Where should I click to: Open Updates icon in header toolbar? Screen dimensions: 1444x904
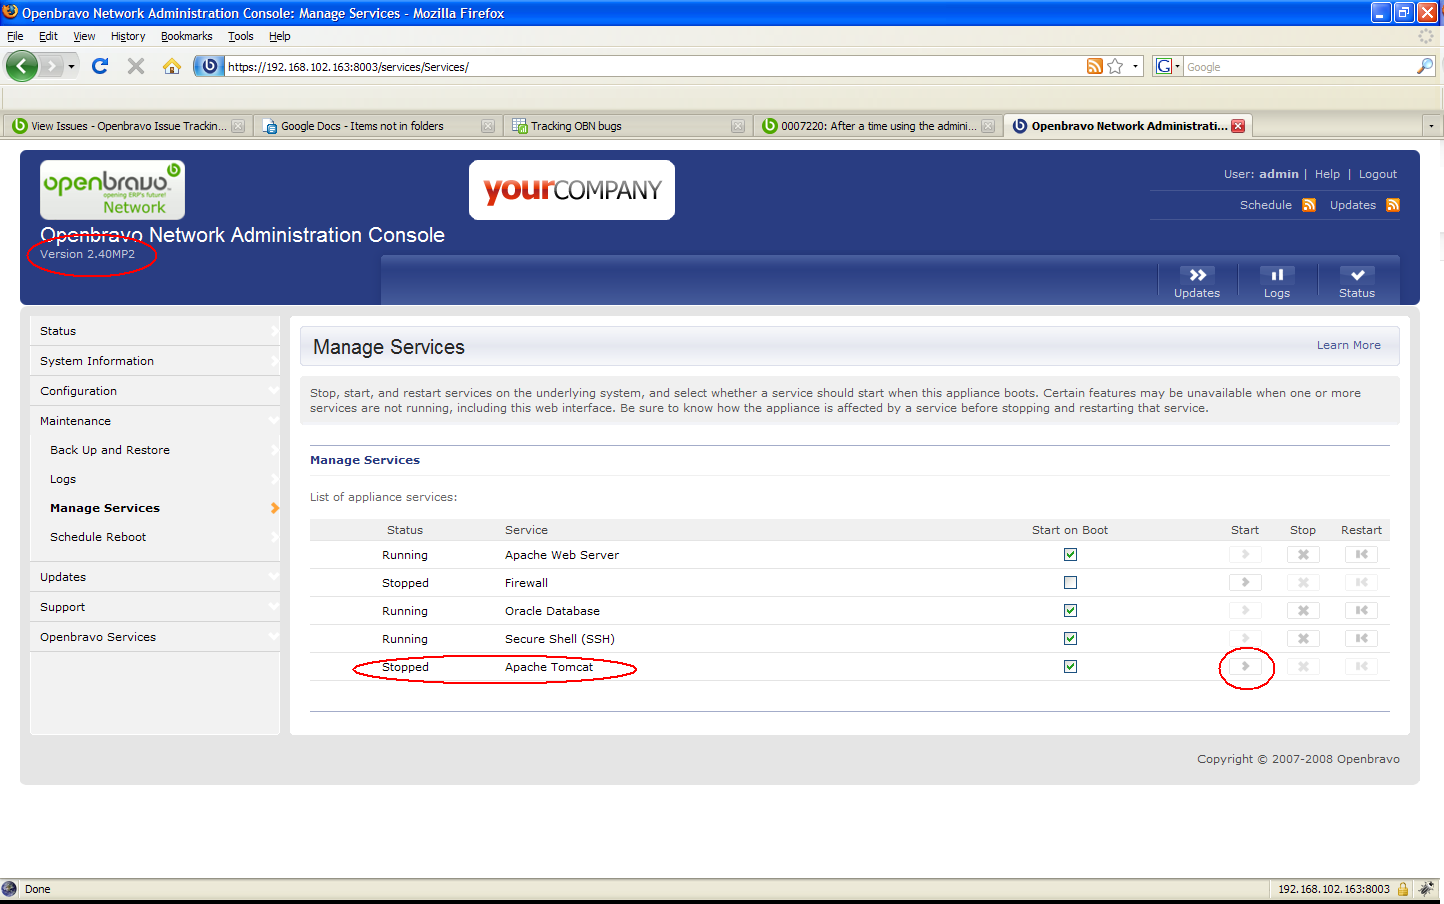[1197, 282]
